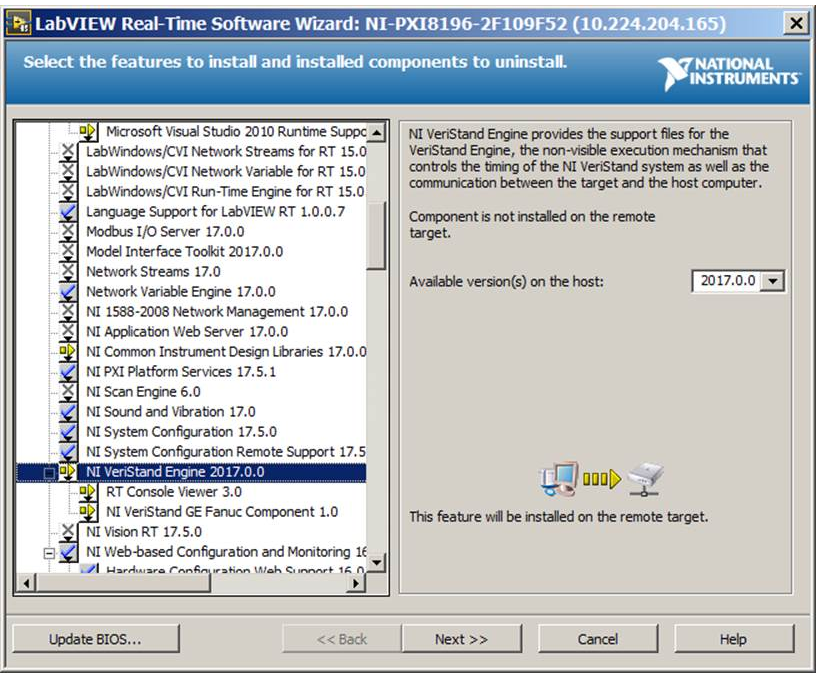
Task: Click the Cancel button
Action: pos(597,639)
